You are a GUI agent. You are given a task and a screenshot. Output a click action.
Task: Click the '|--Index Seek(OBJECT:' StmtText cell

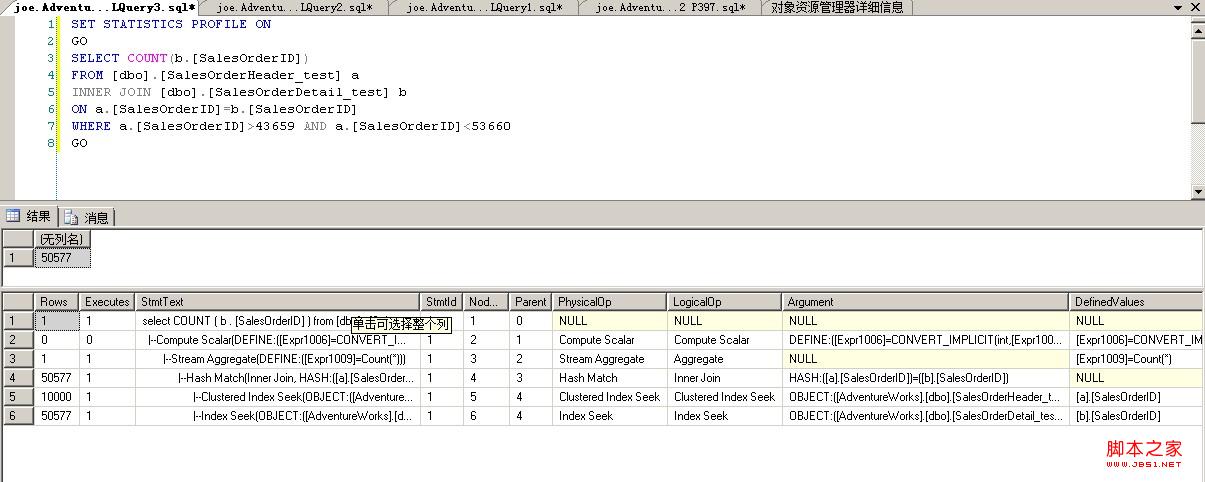point(278,416)
